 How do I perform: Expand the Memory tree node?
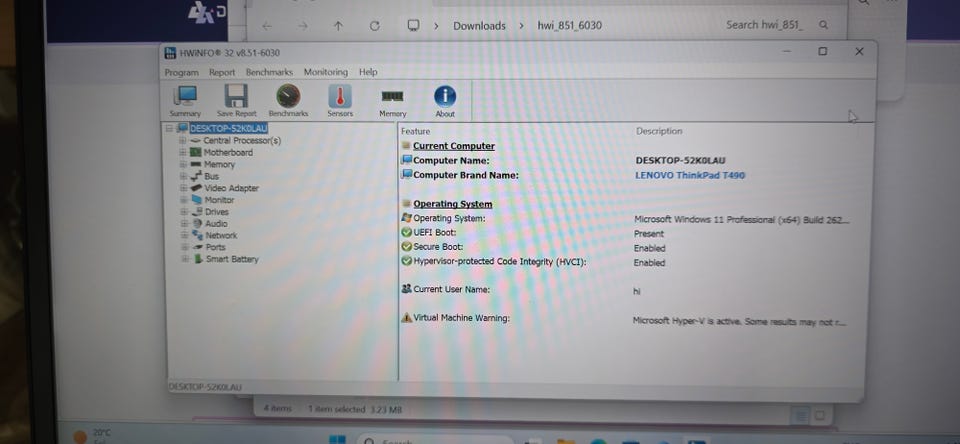pos(182,164)
